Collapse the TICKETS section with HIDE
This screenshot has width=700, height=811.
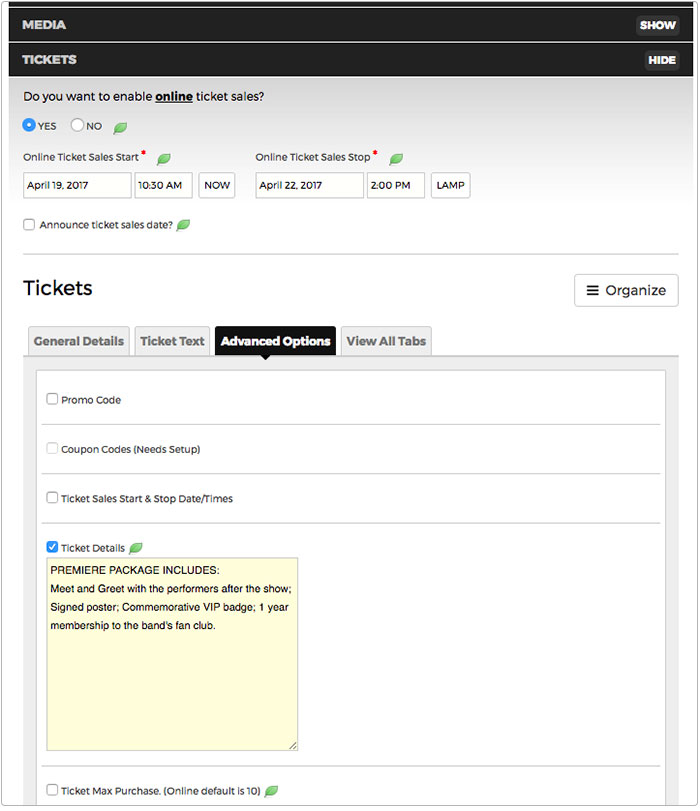coord(661,60)
